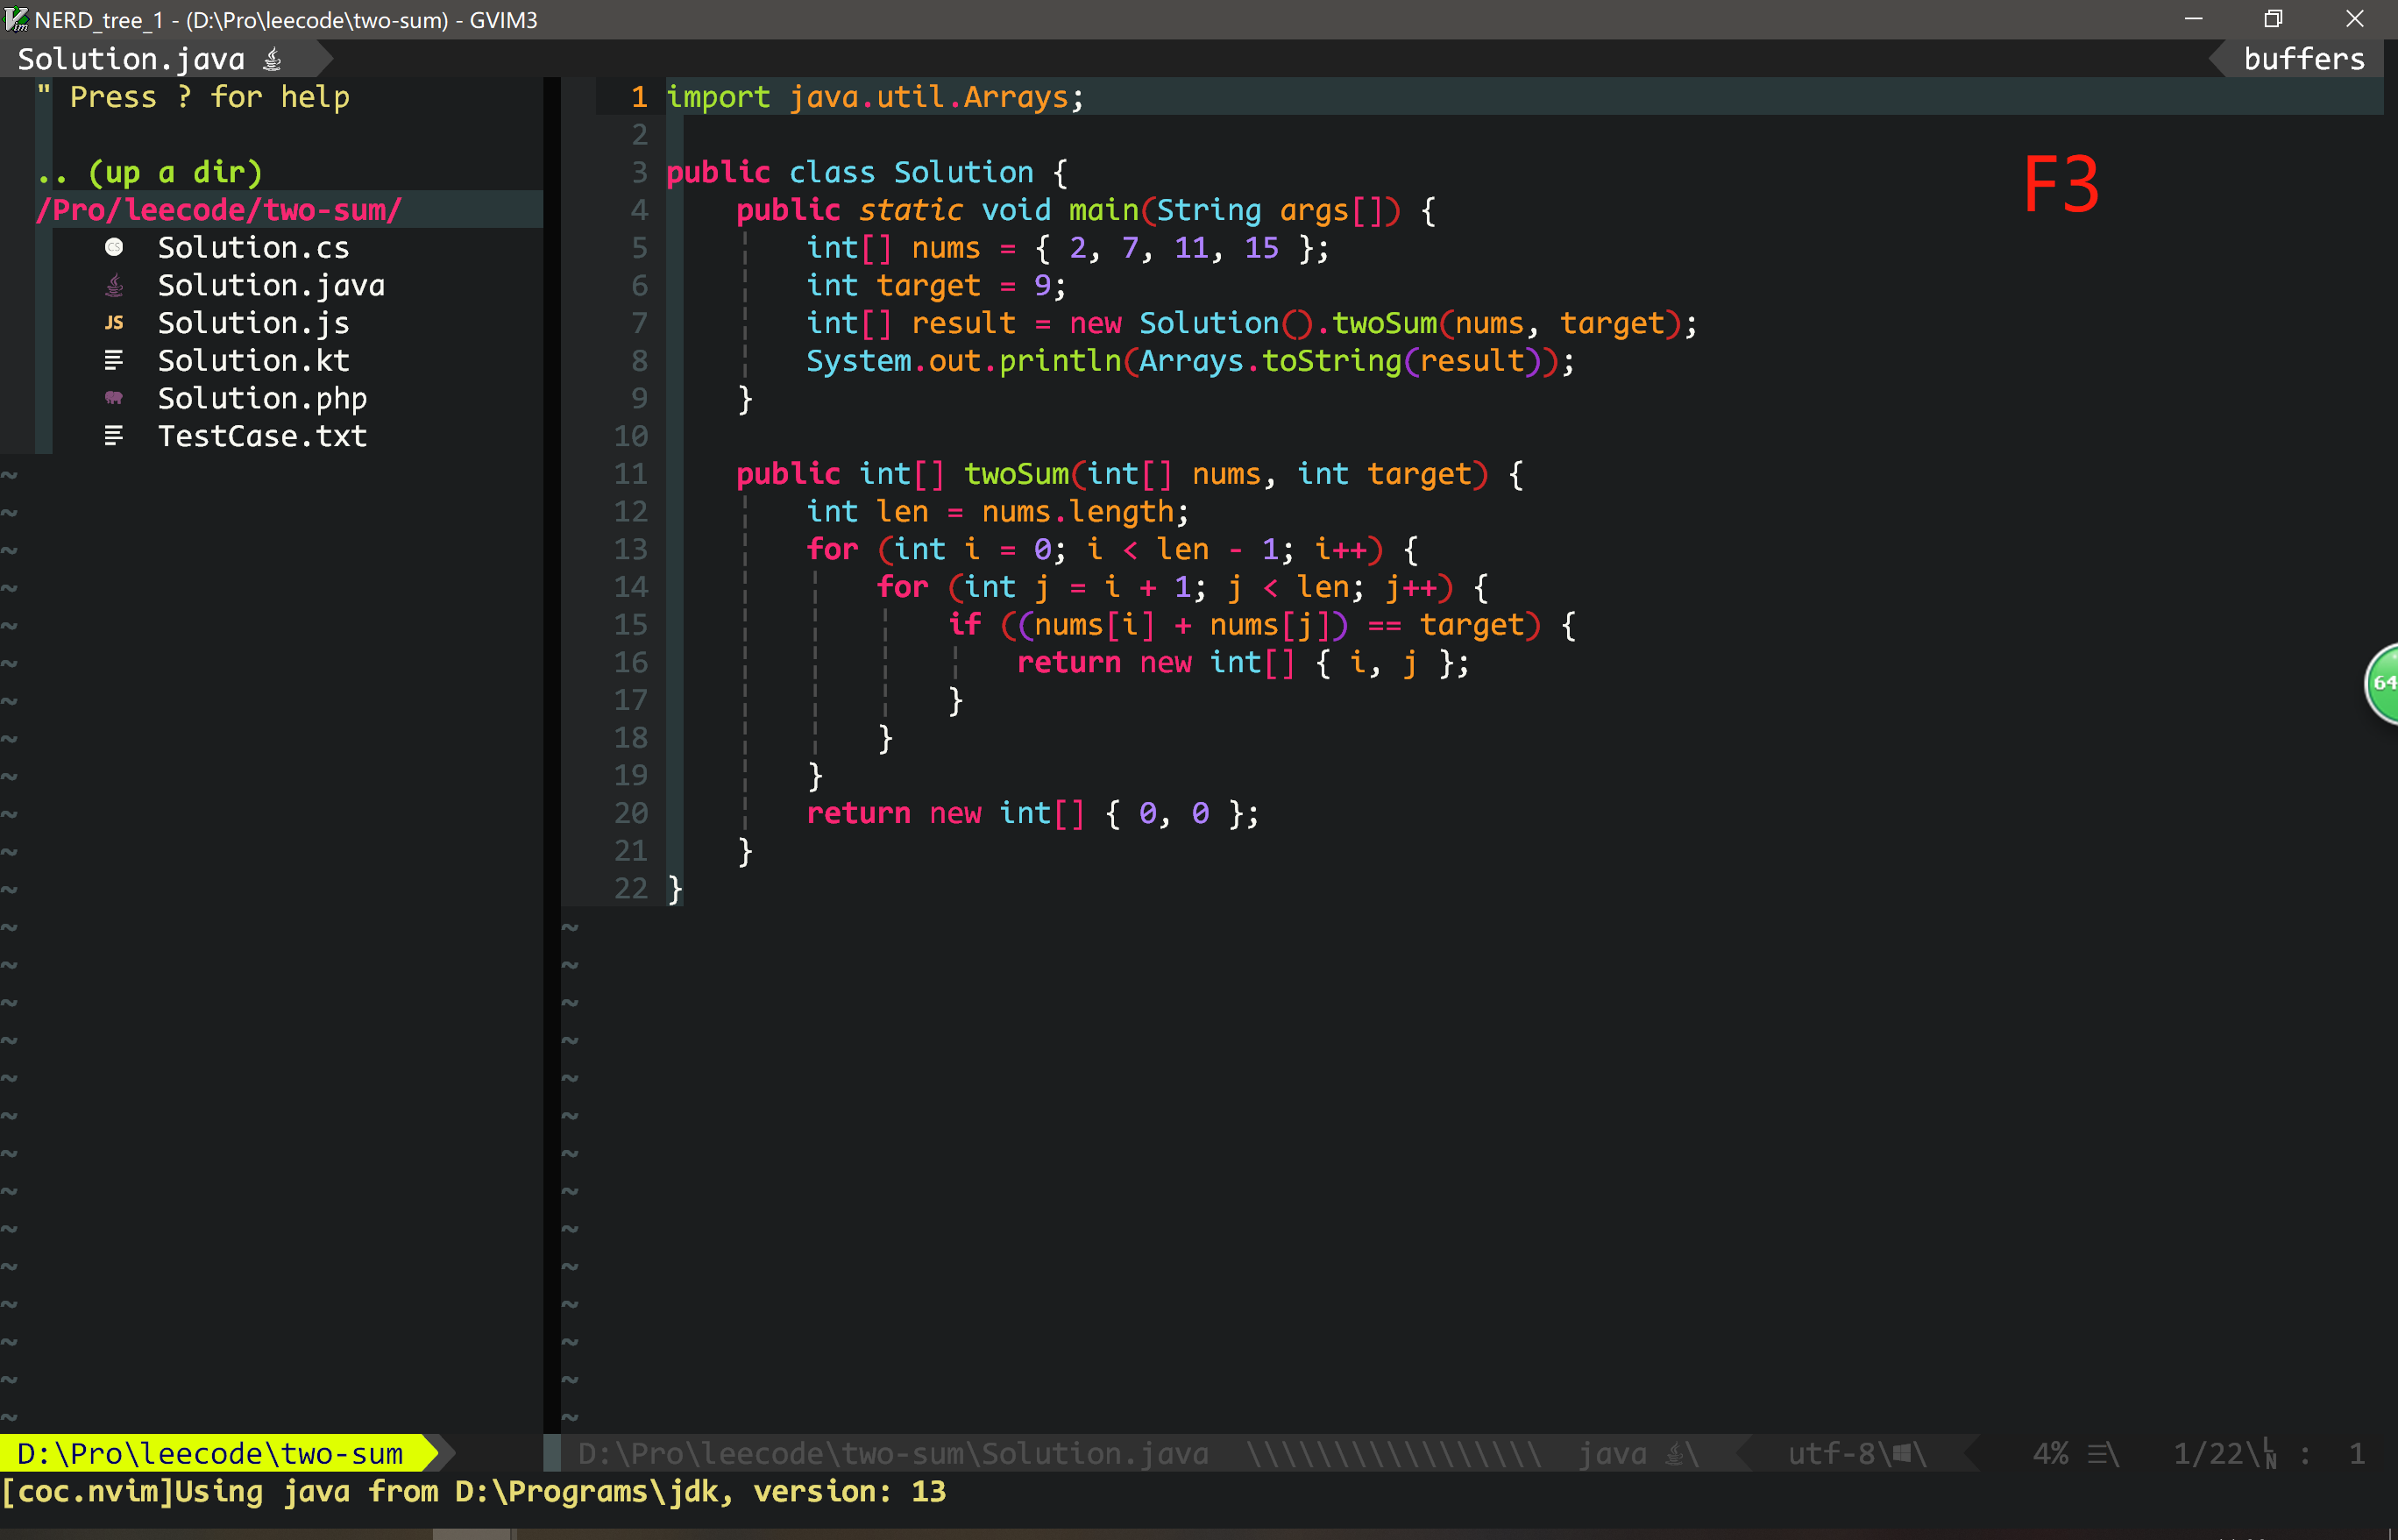Click the PHP elephant icon beside Solution.php
The height and width of the screenshot is (1540, 2398).
tap(114, 398)
